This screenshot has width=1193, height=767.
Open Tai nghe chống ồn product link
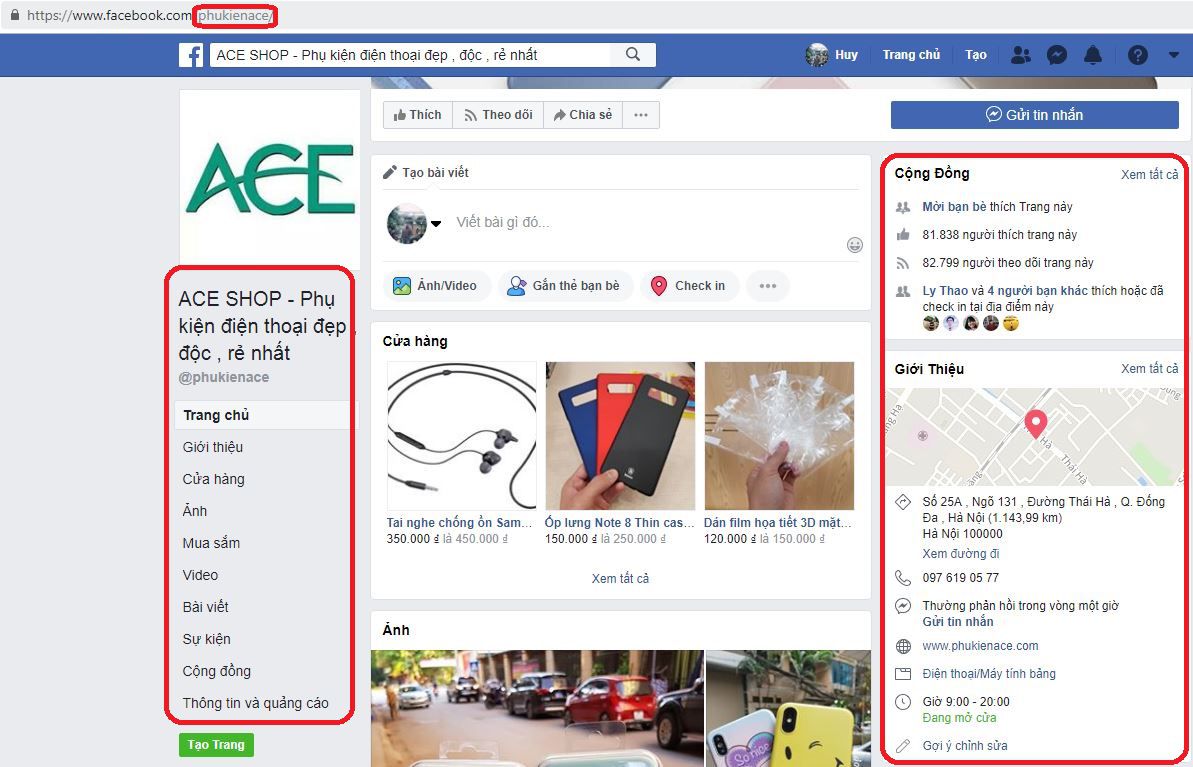[460, 523]
